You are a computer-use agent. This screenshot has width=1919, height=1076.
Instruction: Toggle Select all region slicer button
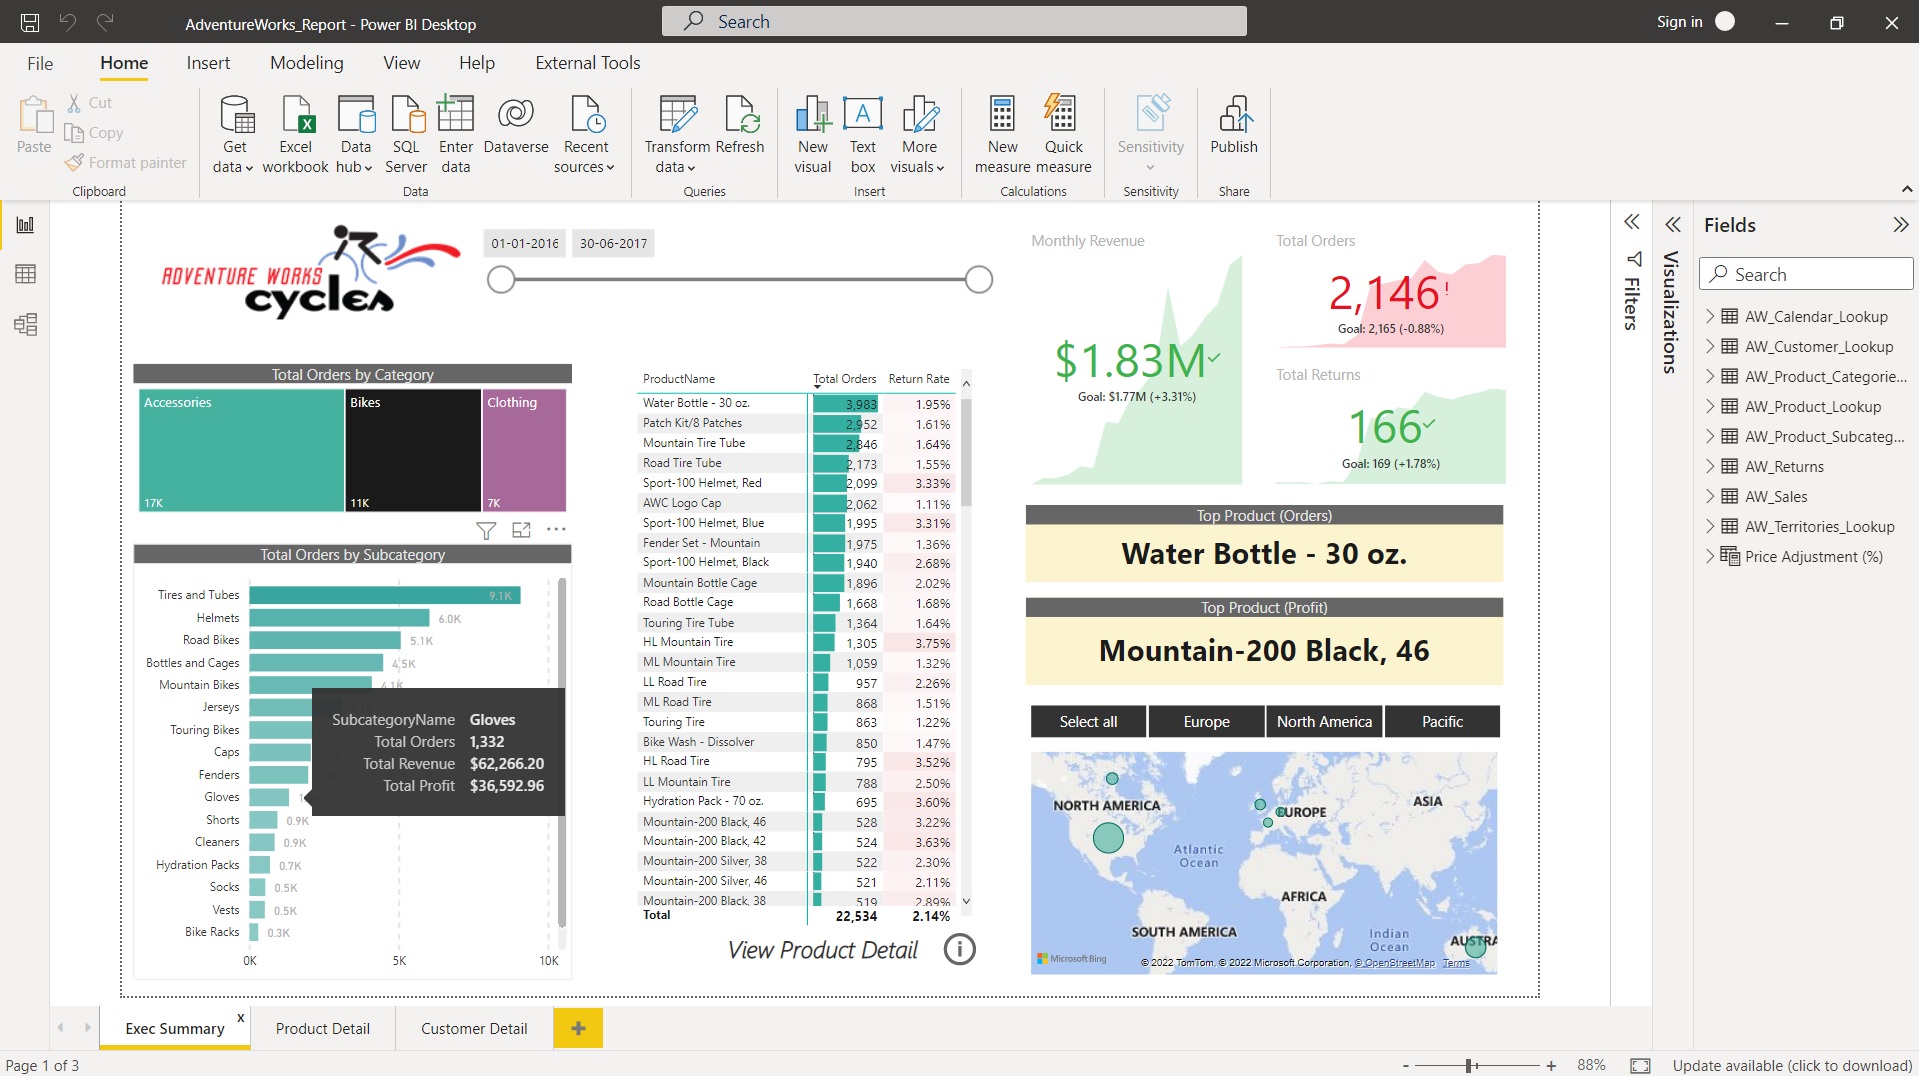(x=1088, y=722)
